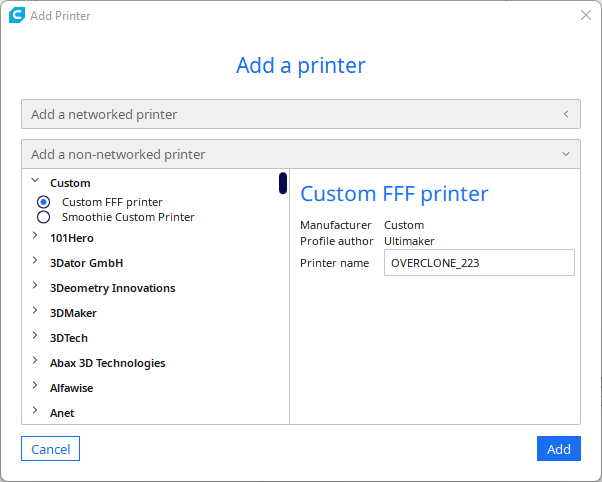Image resolution: width=602 pixels, height=482 pixels.
Task: Click the 'Custom FFF printer' heading
Action: pyautogui.click(x=394, y=194)
